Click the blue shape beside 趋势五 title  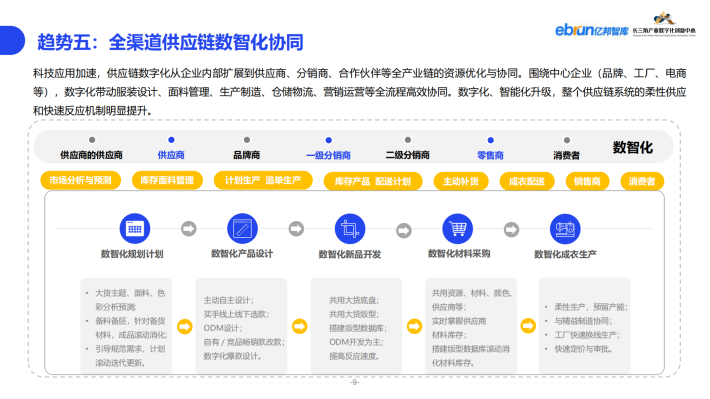click(12, 40)
